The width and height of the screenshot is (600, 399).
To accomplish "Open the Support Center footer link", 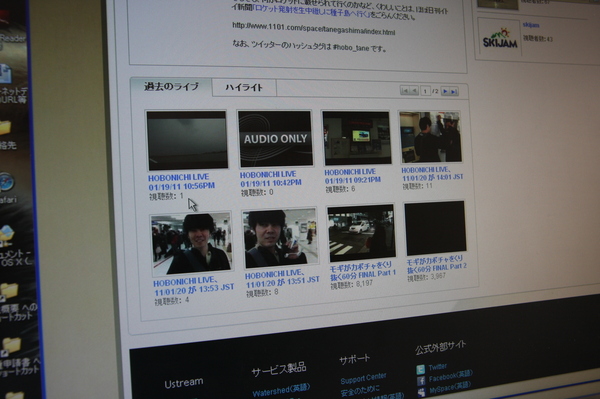I will pyautogui.click(x=363, y=378).
